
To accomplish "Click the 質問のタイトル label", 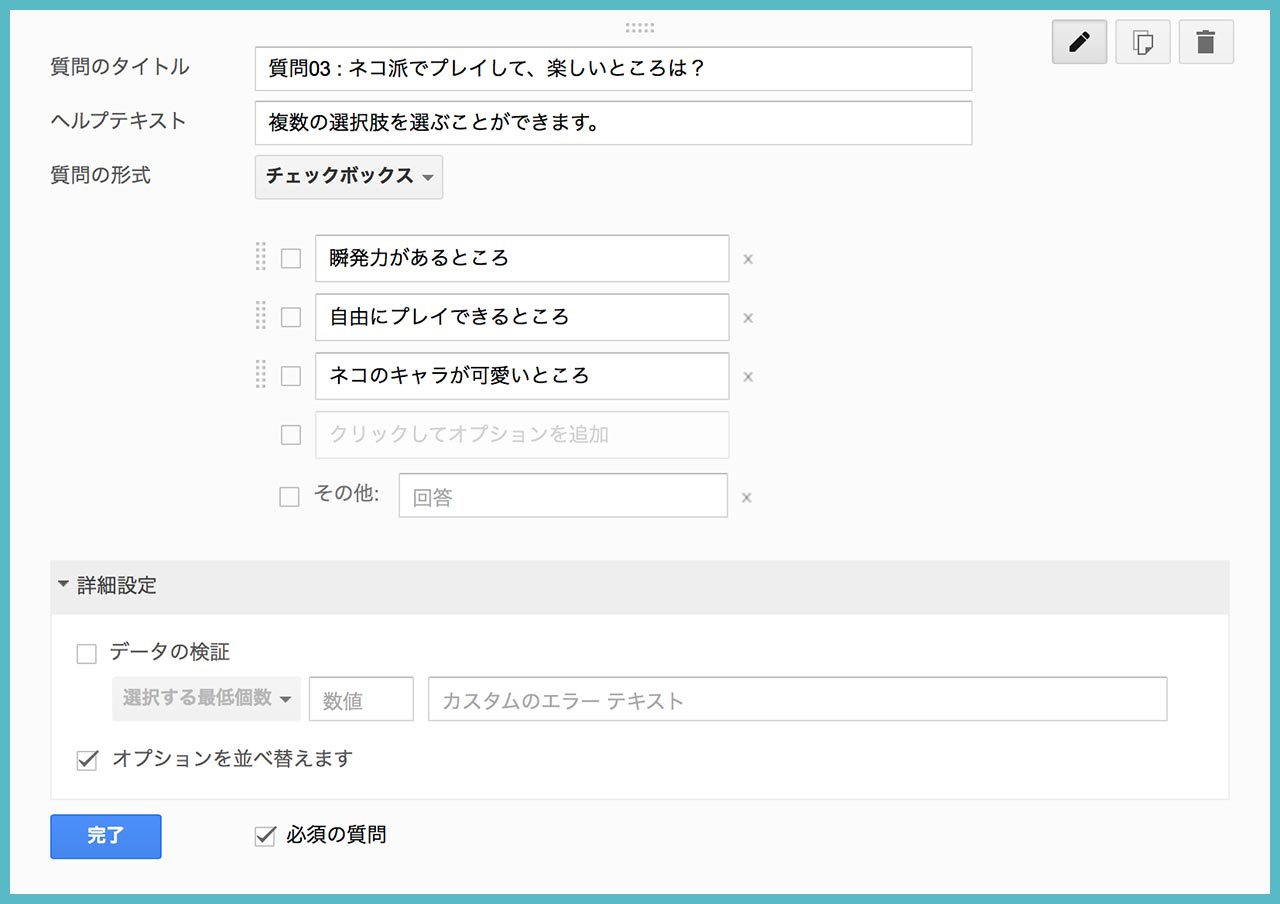I will coord(120,67).
